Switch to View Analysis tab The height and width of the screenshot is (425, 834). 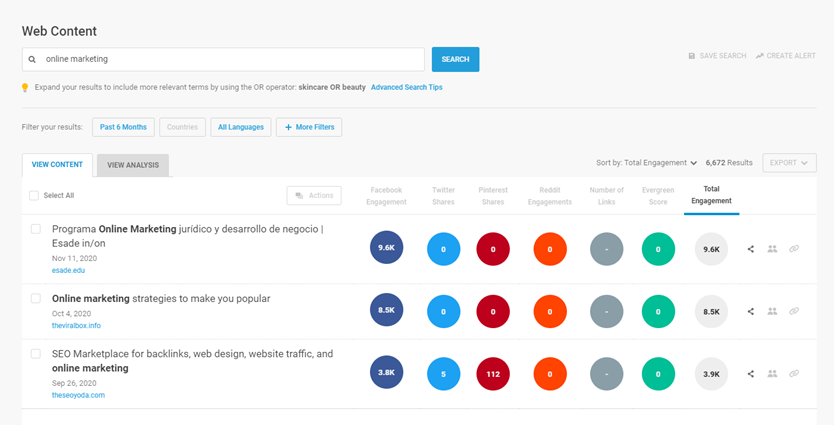click(133, 165)
